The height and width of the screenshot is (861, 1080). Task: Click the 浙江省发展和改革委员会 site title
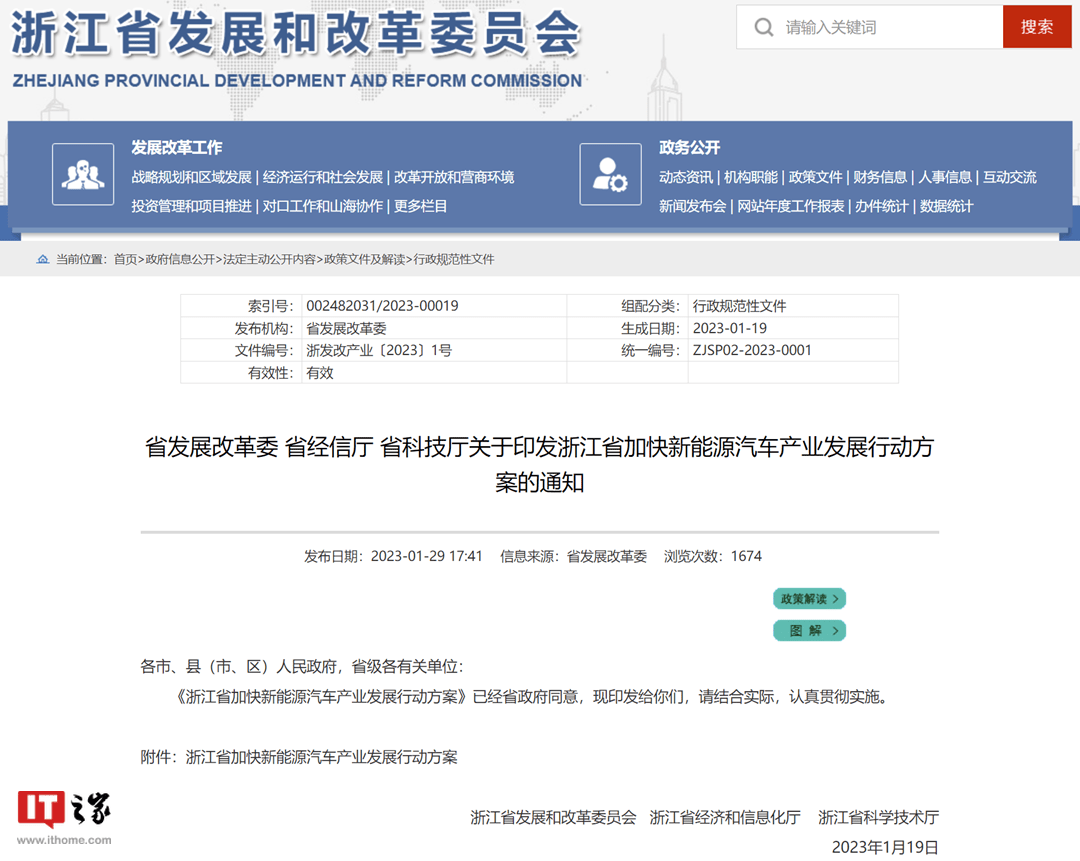tap(296, 33)
